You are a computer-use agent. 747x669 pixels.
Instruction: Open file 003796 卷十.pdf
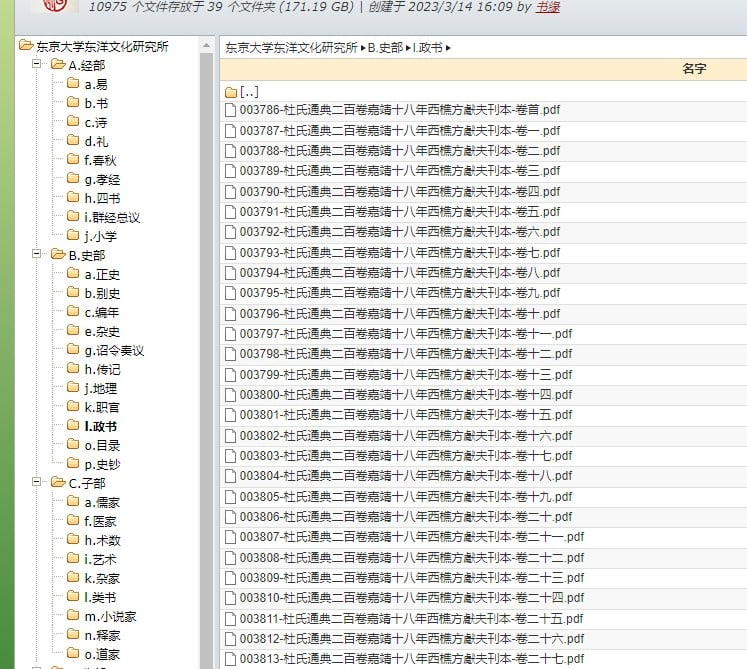(x=400, y=314)
